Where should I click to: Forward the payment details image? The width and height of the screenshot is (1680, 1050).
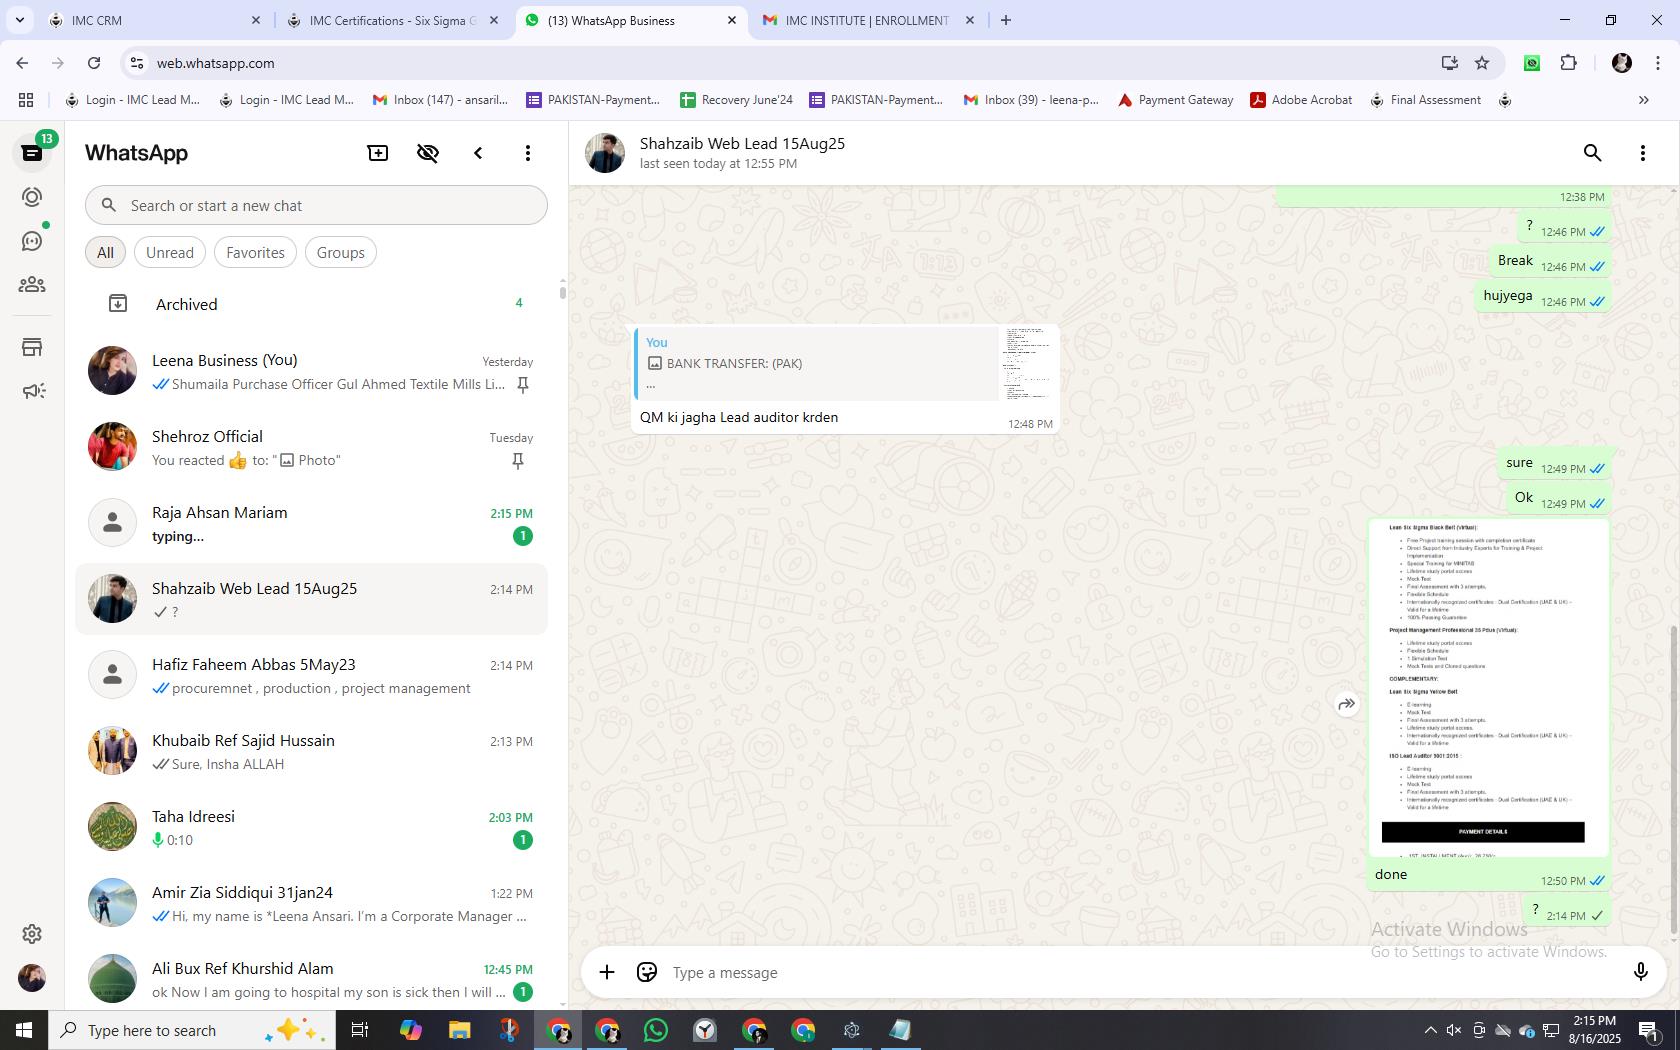pyautogui.click(x=1347, y=704)
